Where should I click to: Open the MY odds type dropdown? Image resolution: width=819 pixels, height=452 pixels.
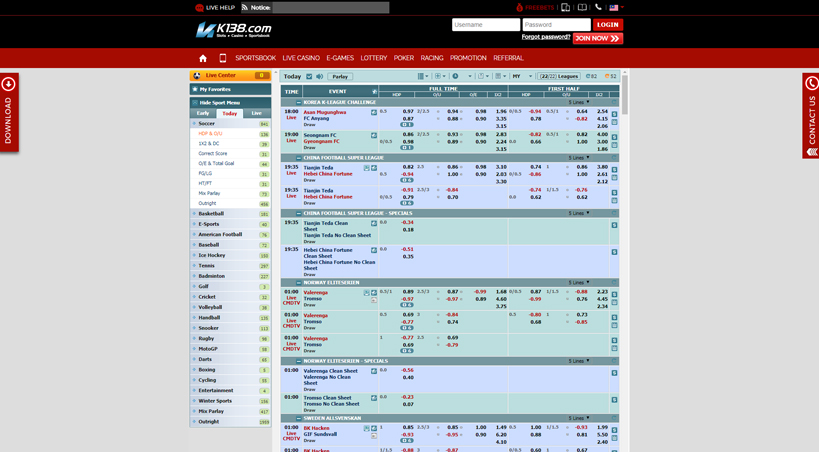point(522,76)
